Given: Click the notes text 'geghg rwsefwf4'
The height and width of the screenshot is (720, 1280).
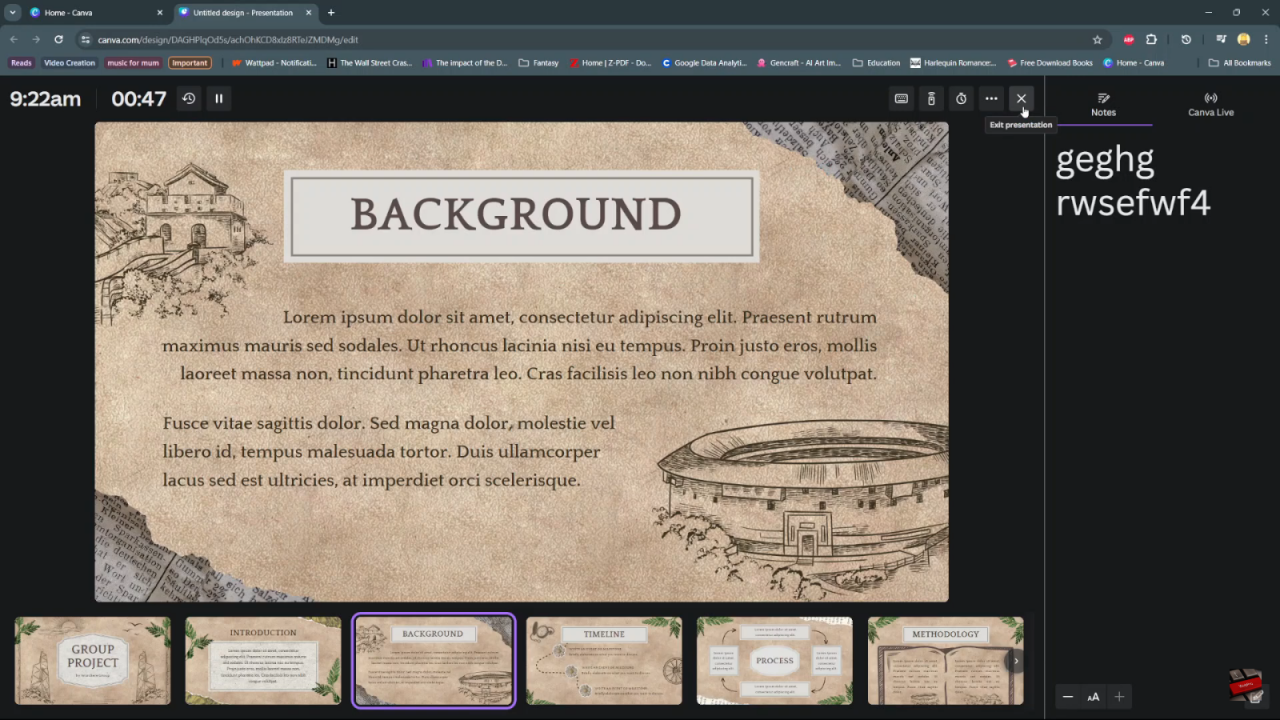Looking at the screenshot, I should [1133, 180].
